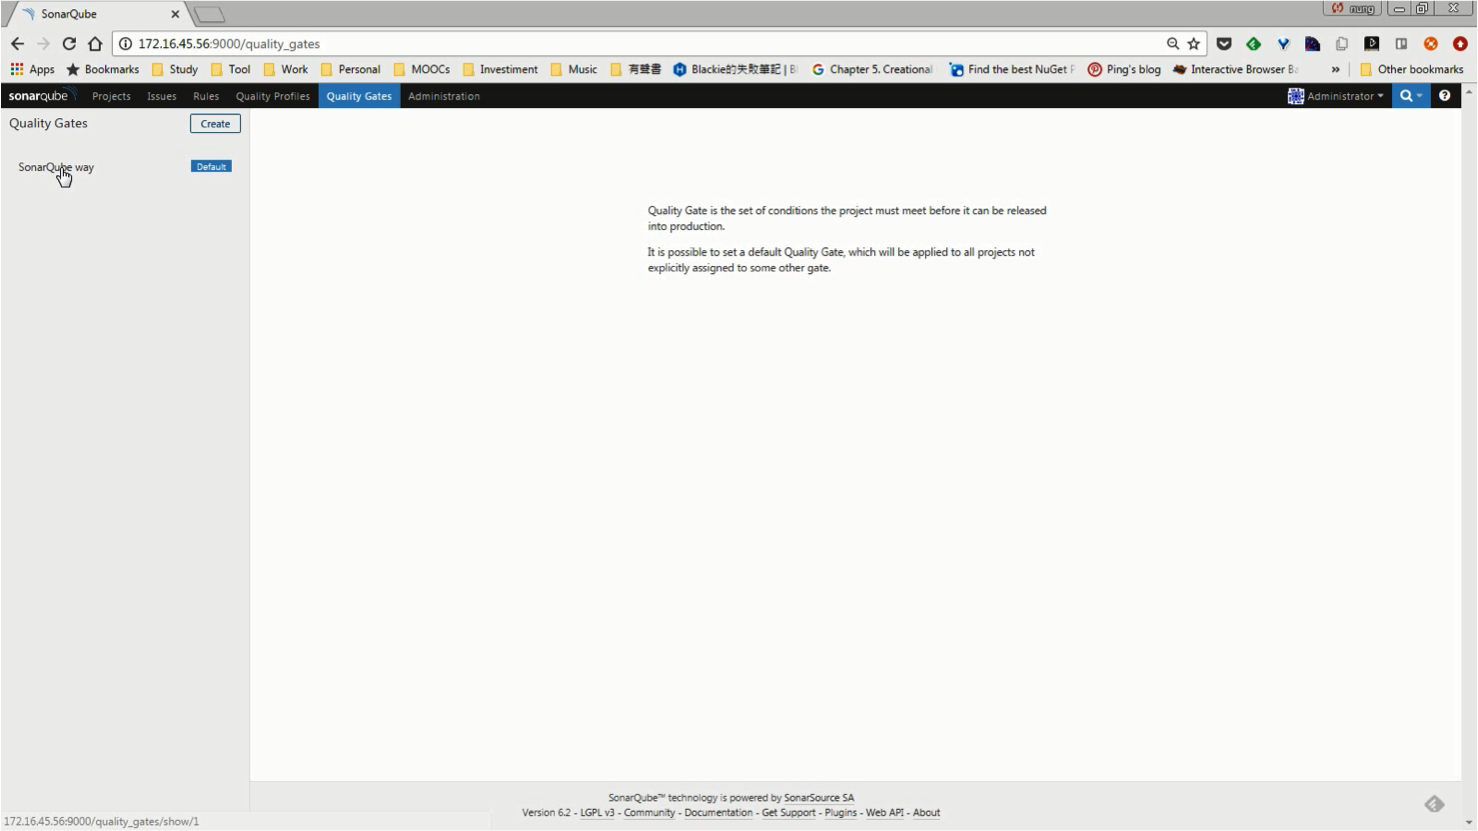Viewport: 1478px width, 831px height.
Task: Open the help question mark icon
Action: point(1444,96)
